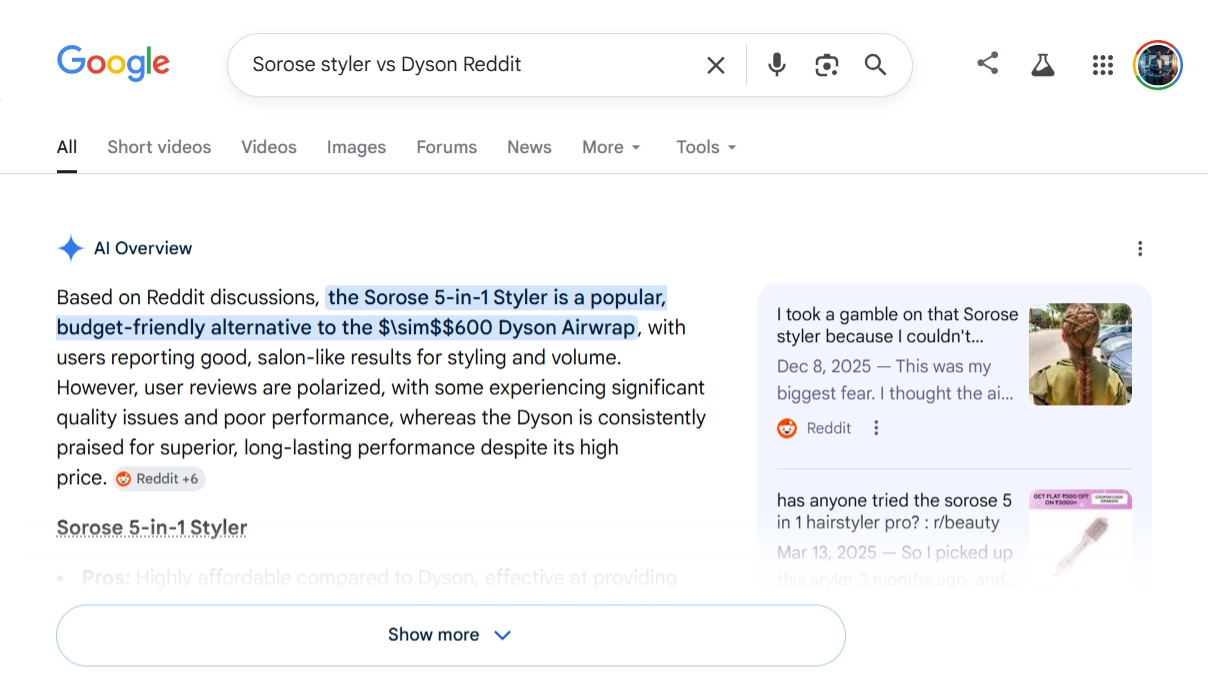This screenshot has height=690, width=1208.
Task: Open the Tools dropdown
Action: tap(704, 147)
